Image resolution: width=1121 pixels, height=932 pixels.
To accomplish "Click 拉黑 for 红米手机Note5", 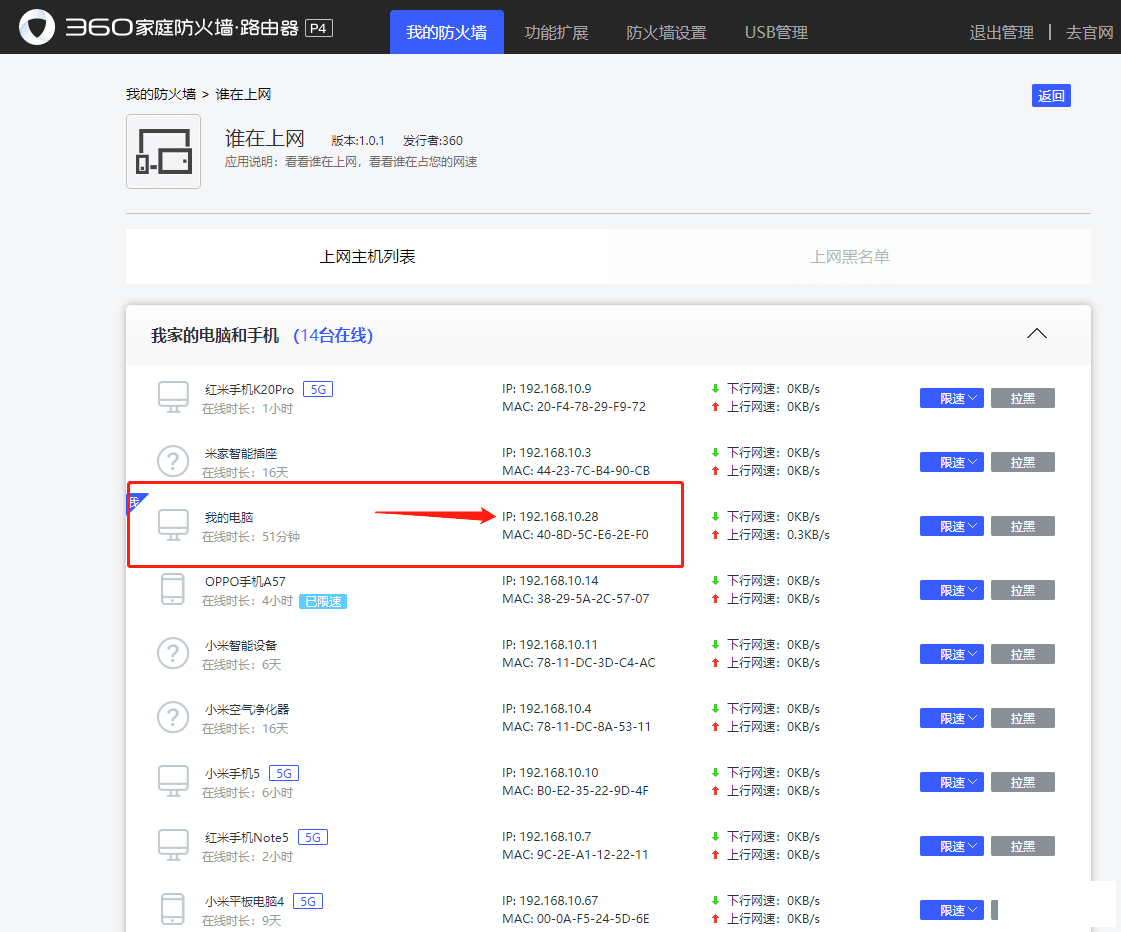I will point(1022,846).
